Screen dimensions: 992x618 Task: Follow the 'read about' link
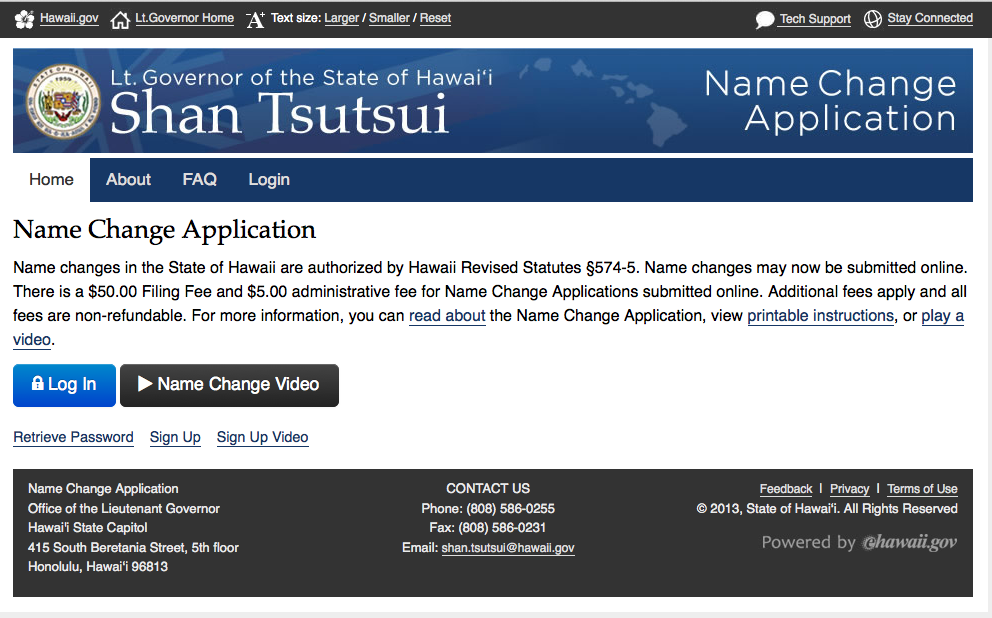pyautogui.click(x=447, y=316)
